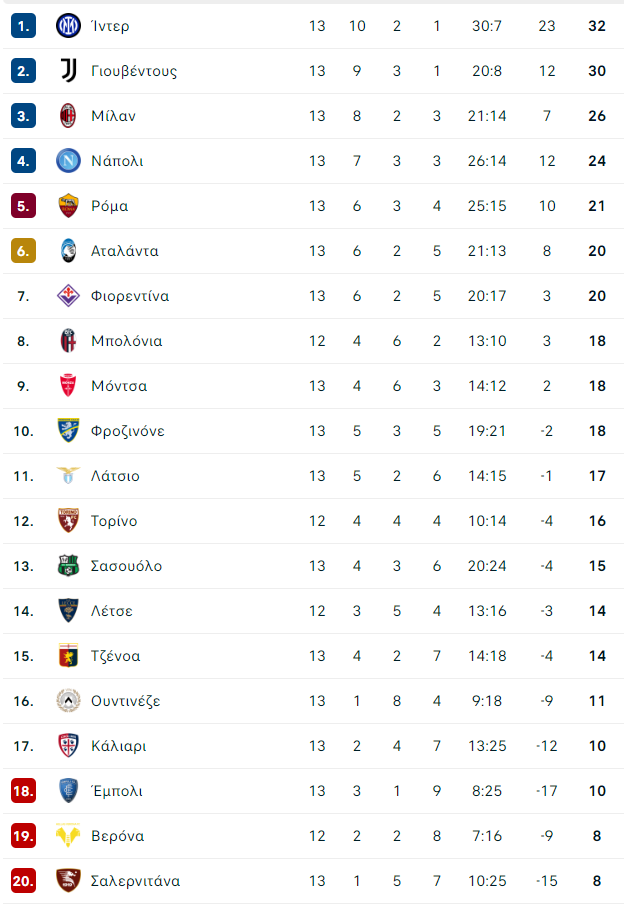Open the Φροζινόνε team page

[128, 431]
